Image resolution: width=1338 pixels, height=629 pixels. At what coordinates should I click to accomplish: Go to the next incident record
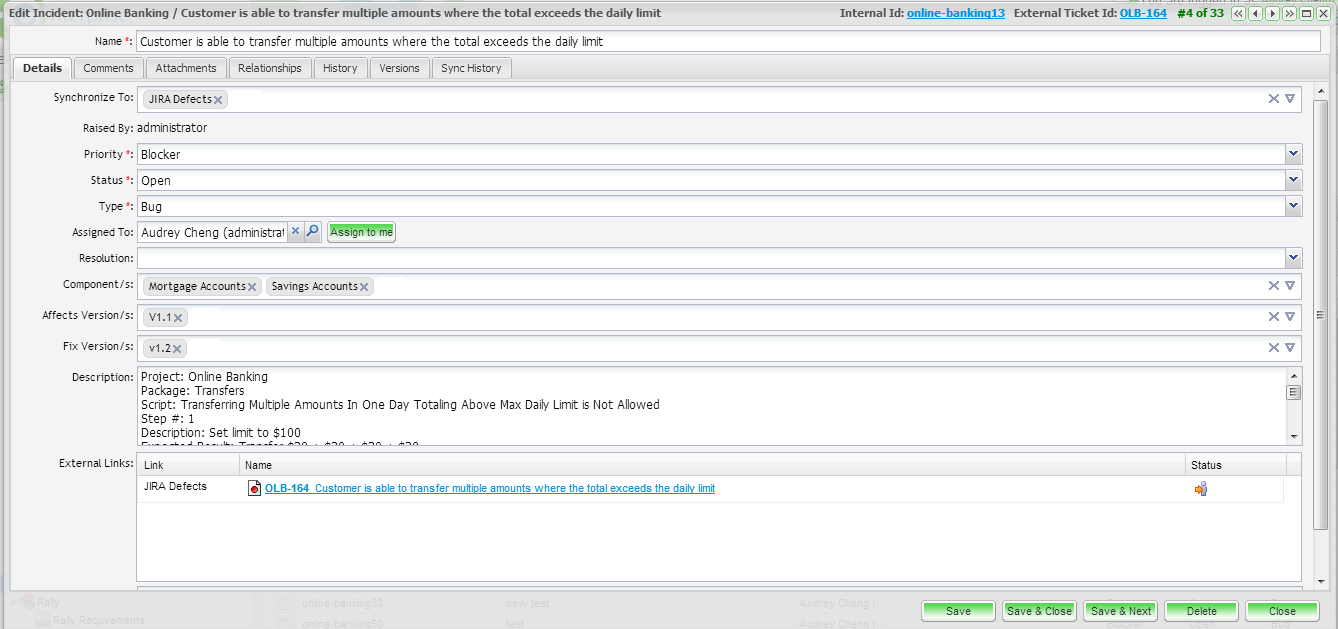tap(1272, 14)
